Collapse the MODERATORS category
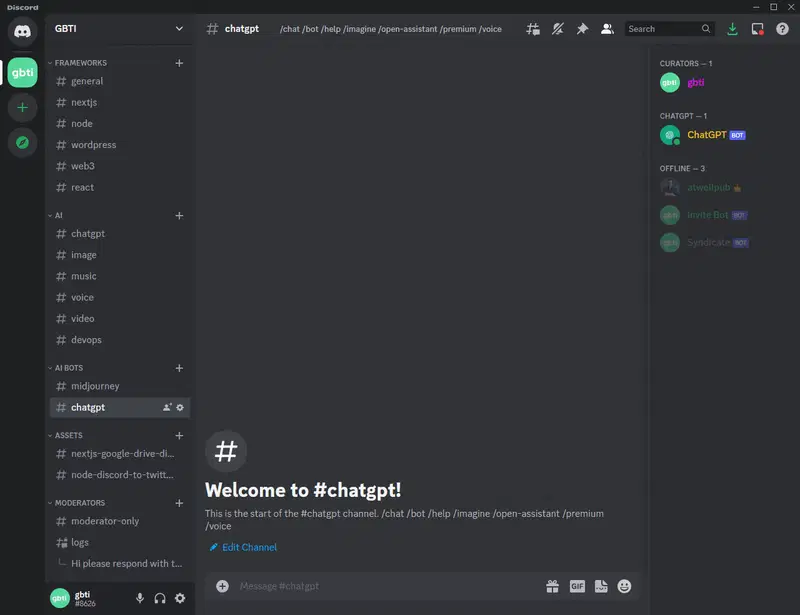Screen dimensions: 800x615 click(77, 504)
